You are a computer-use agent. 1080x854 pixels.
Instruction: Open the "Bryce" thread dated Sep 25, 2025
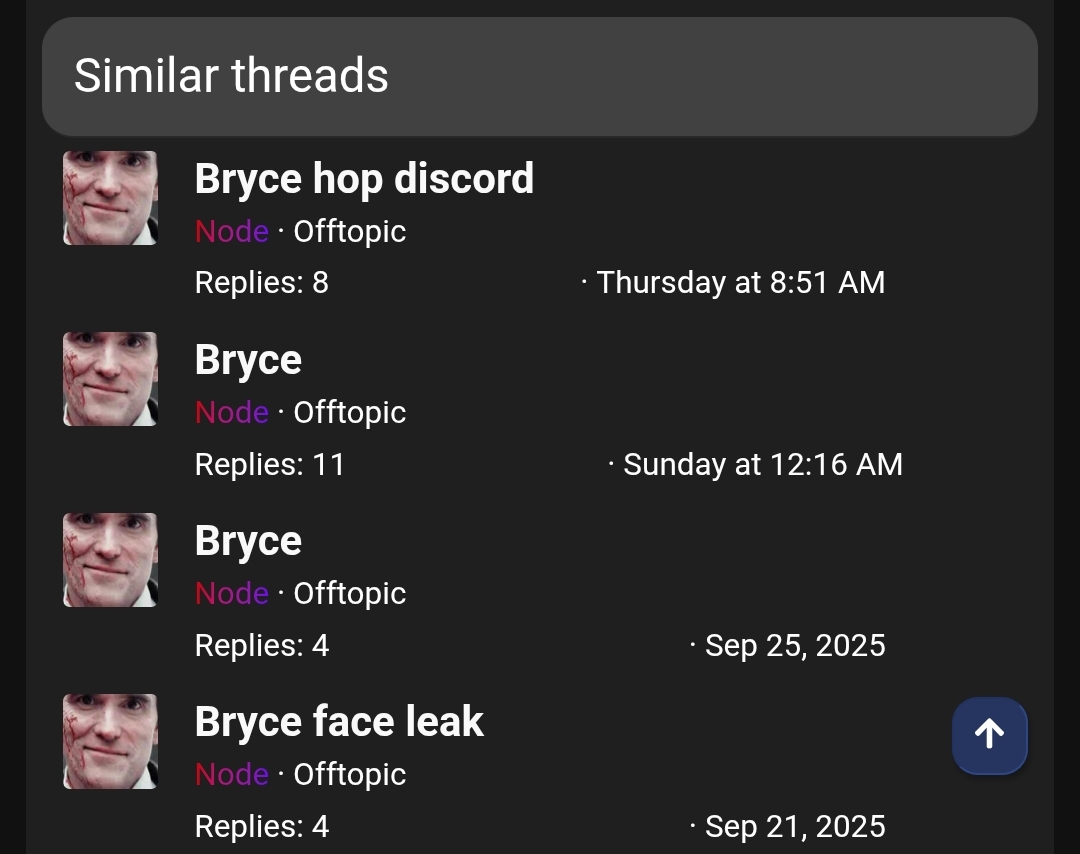[248, 541]
